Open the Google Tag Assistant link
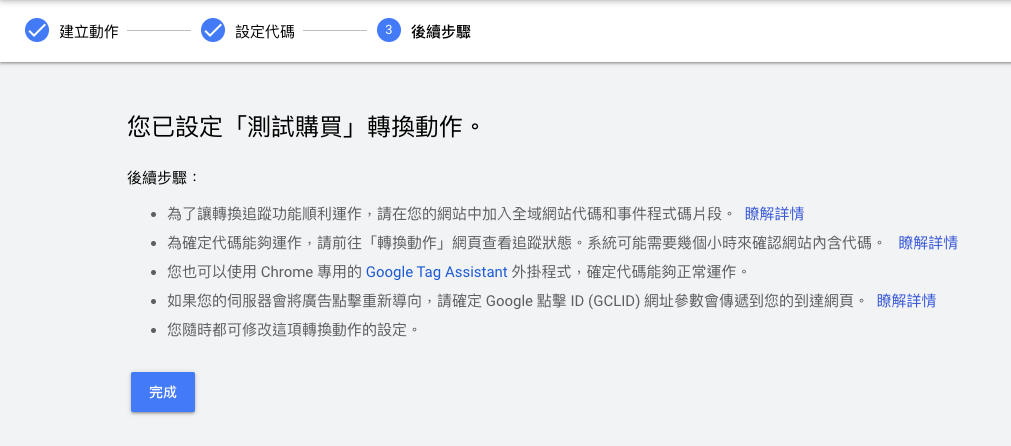The width and height of the screenshot is (1011, 446). tap(436, 271)
